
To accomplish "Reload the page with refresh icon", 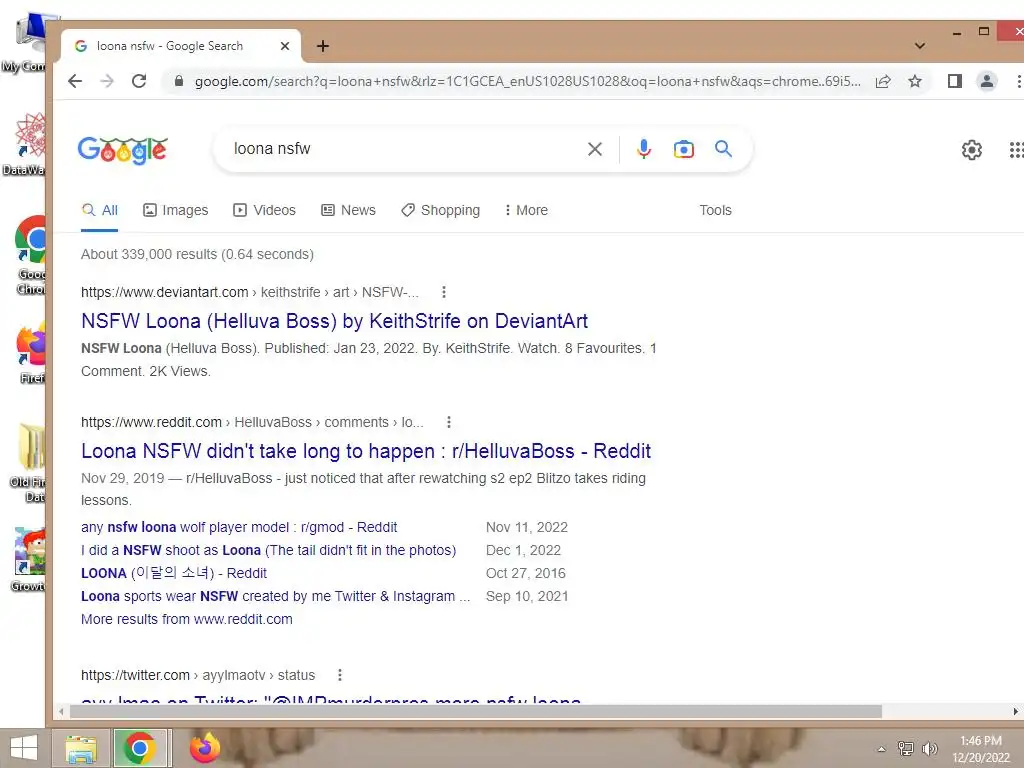I will click(138, 81).
